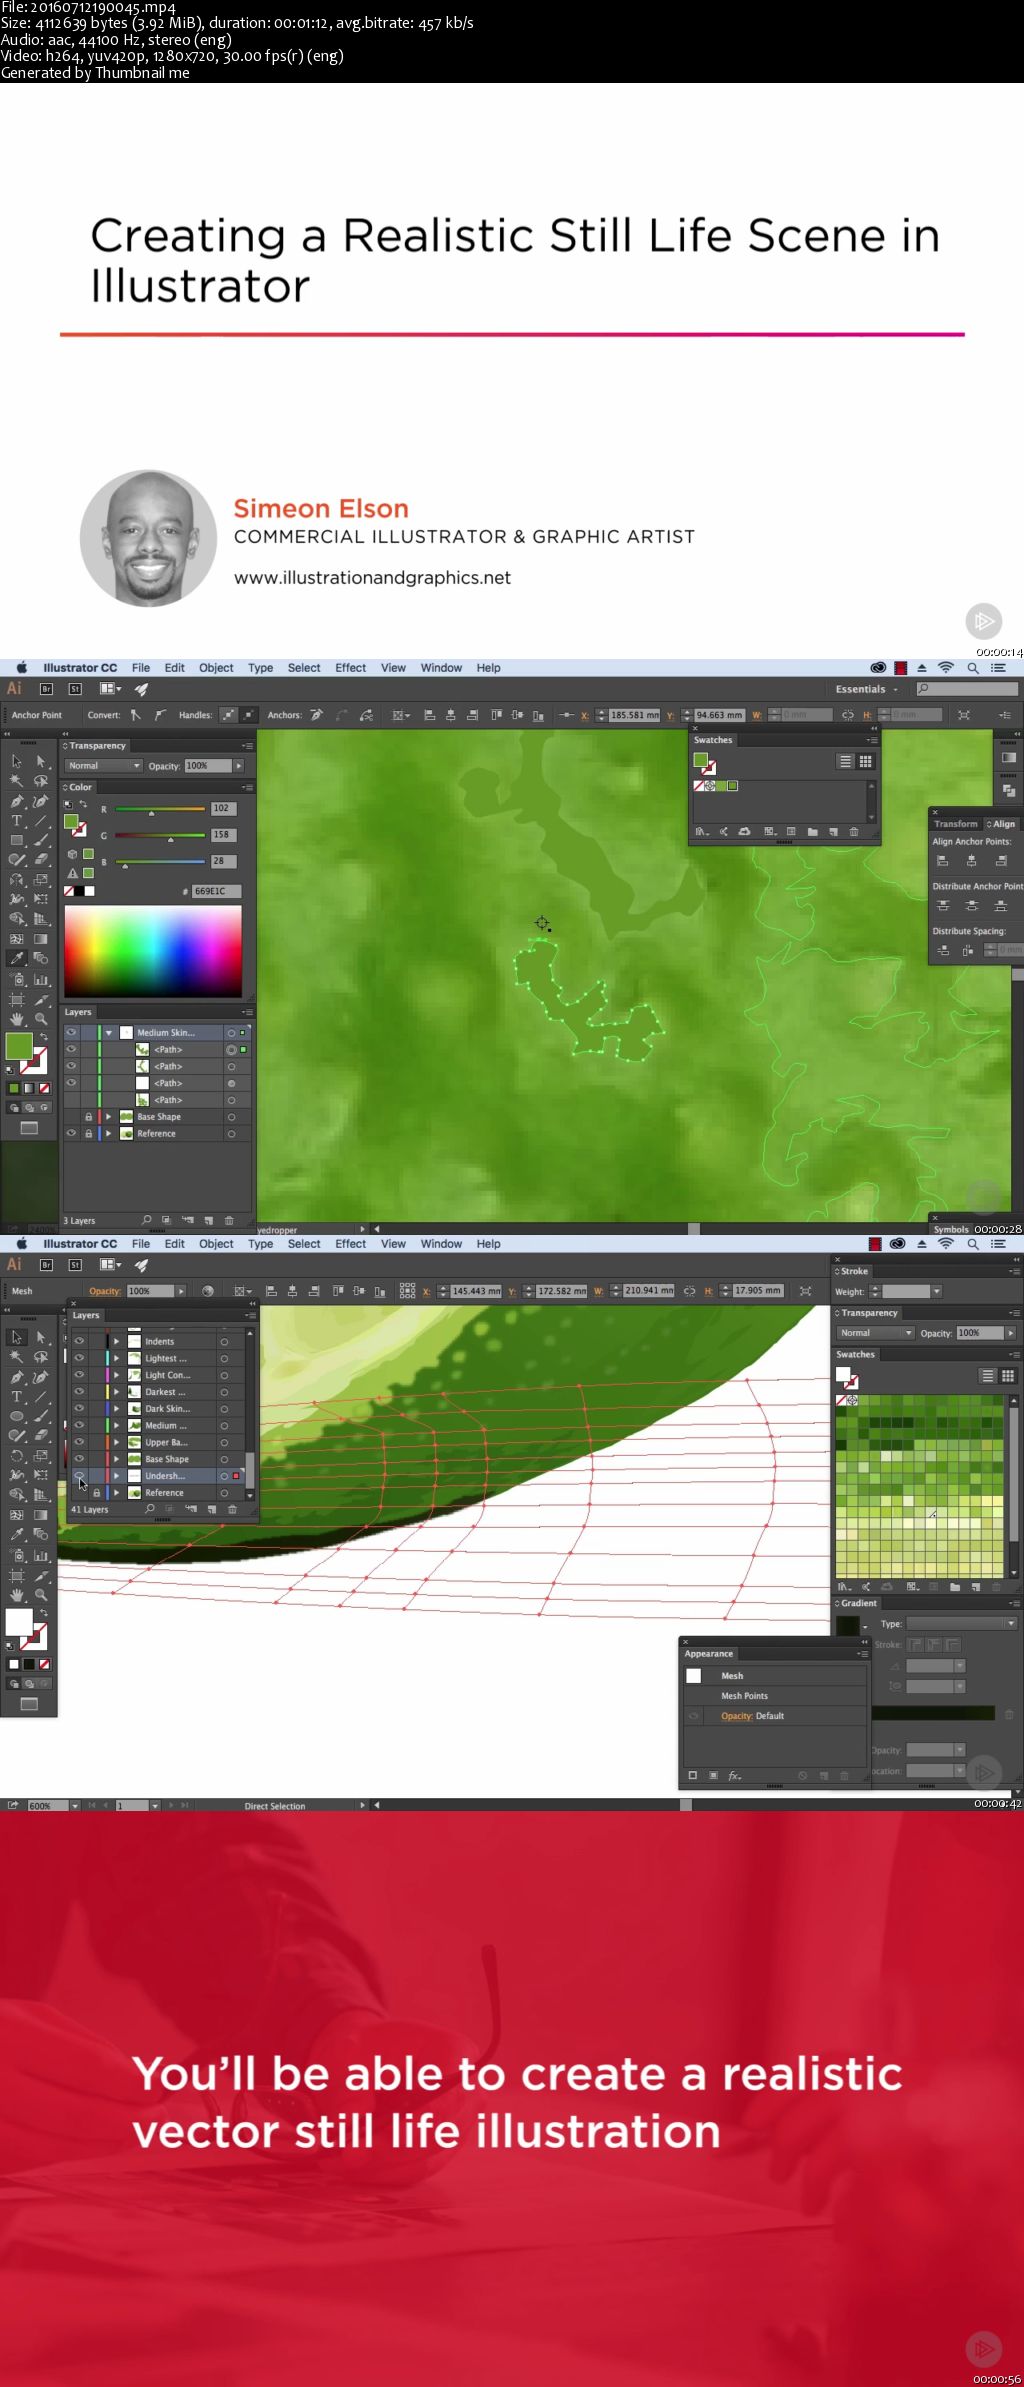Click the fx button in Appearance panel
1024x2387 pixels.
(x=734, y=1776)
